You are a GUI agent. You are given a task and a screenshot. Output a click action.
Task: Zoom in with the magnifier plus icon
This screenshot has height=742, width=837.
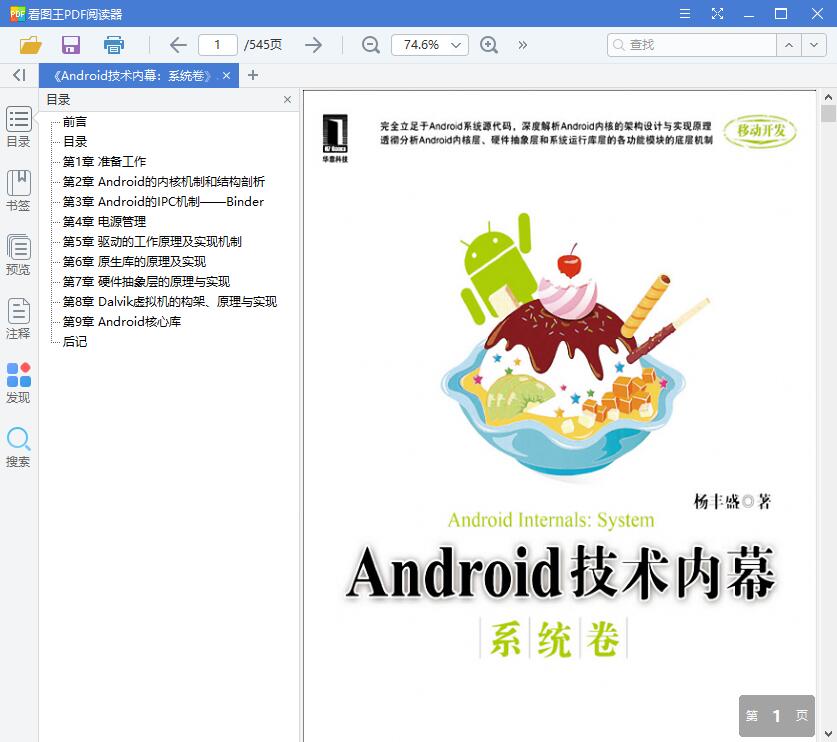click(x=487, y=45)
